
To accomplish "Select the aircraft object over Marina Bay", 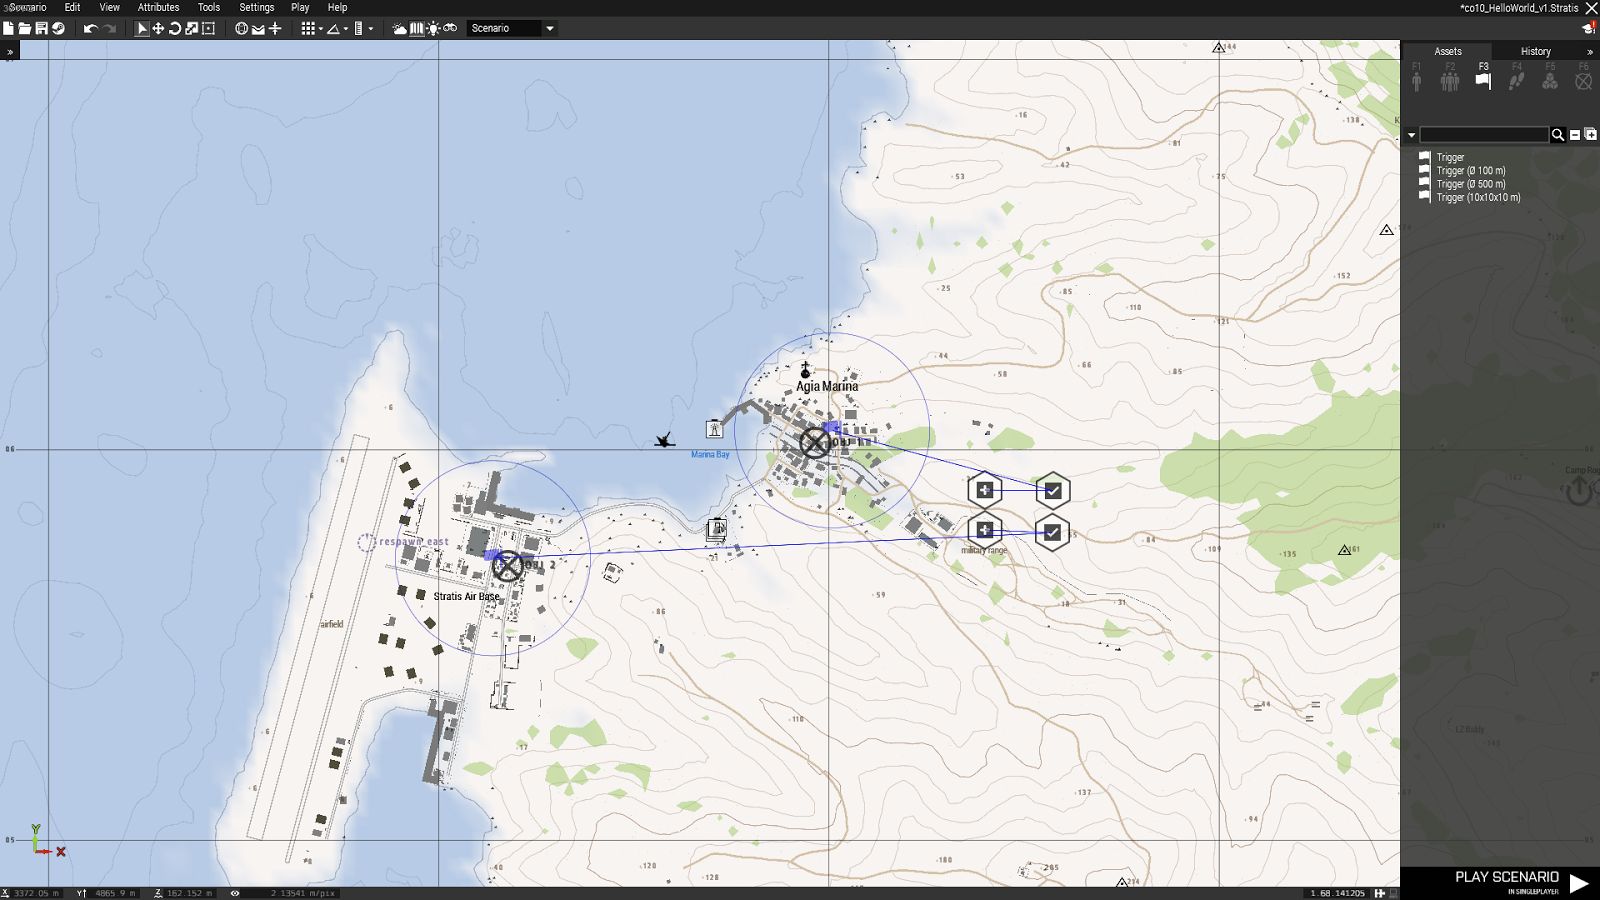I will click(665, 440).
